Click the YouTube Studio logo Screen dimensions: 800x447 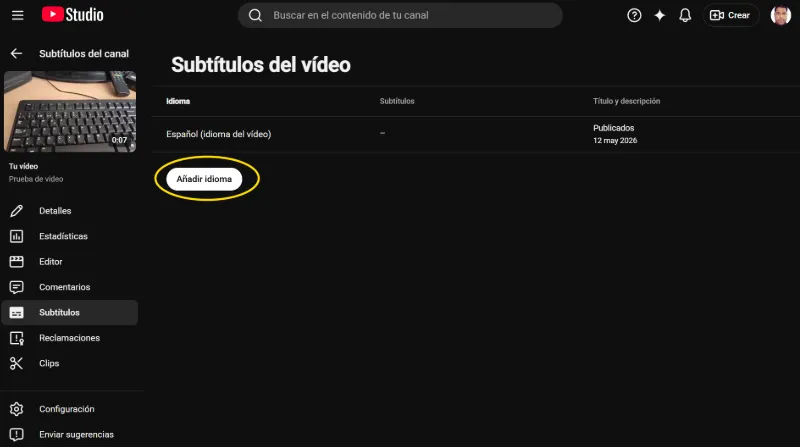[72, 15]
